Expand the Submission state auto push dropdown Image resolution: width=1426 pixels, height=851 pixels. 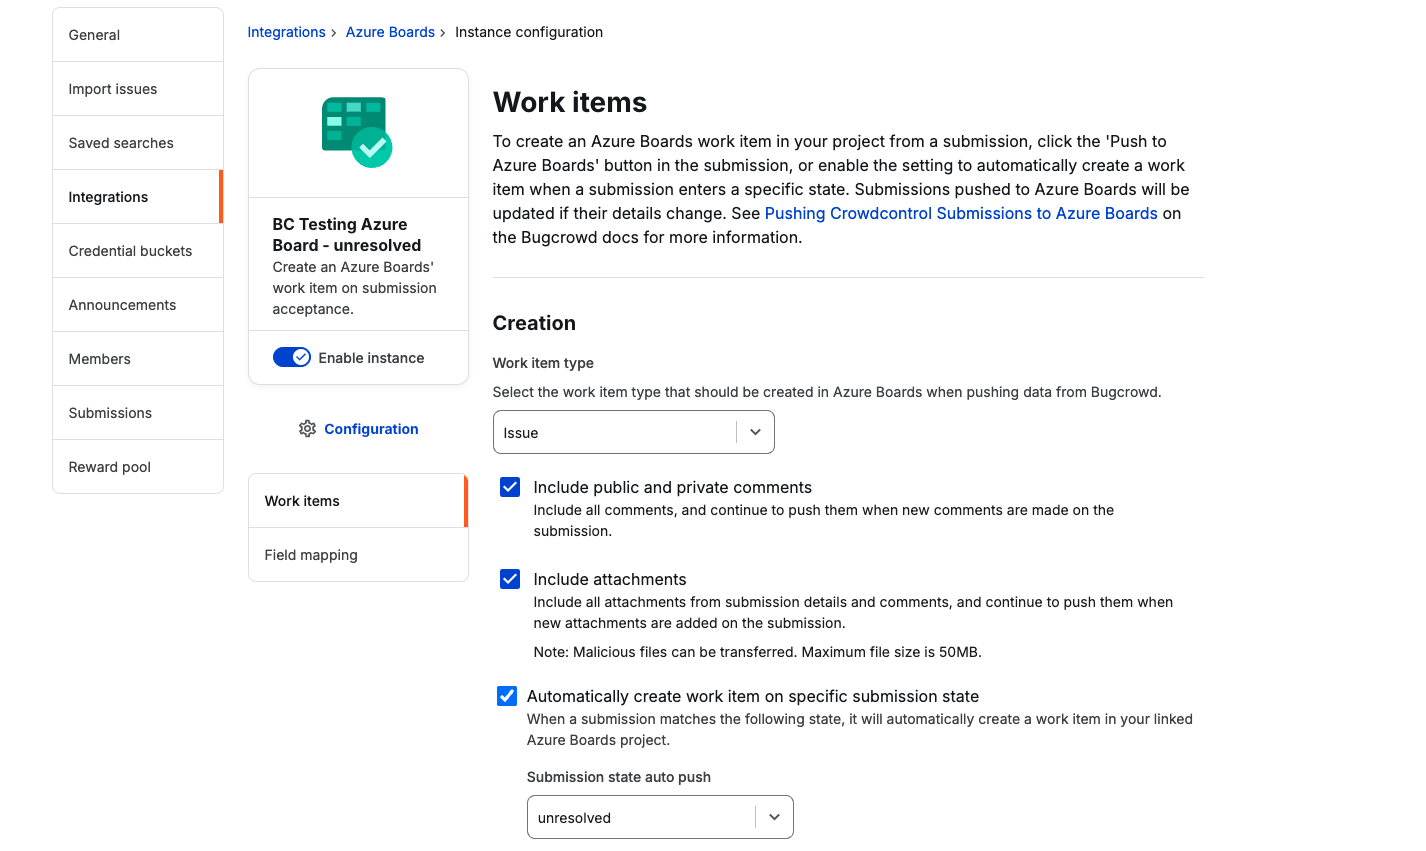[640, 818]
